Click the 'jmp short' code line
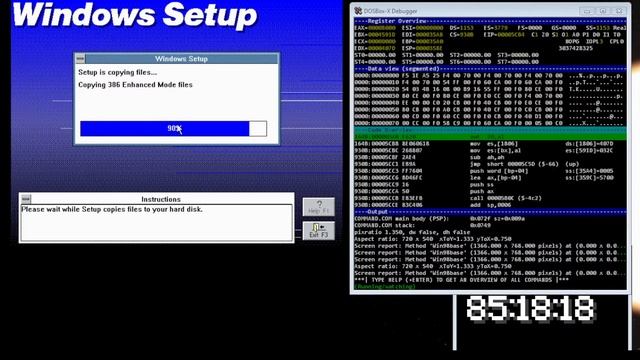Screen dimensions: 640x360 tap(490, 164)
